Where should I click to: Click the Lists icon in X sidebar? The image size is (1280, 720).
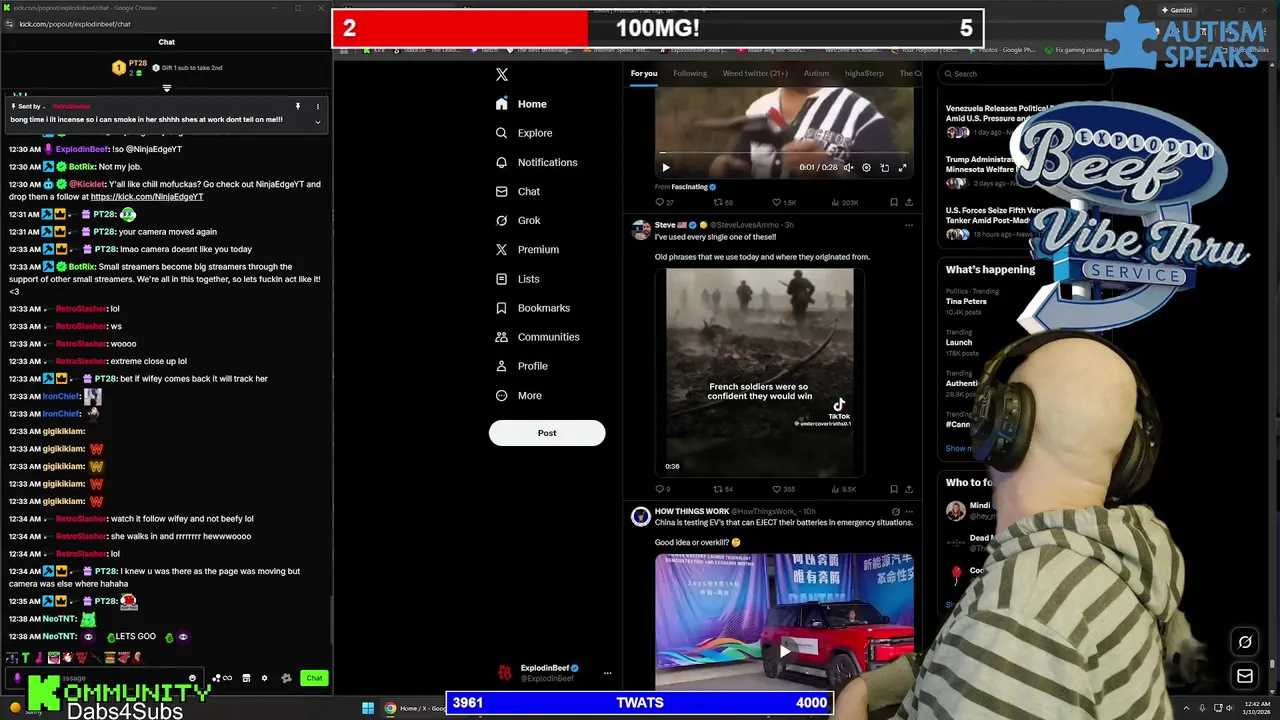coord(501,279)
